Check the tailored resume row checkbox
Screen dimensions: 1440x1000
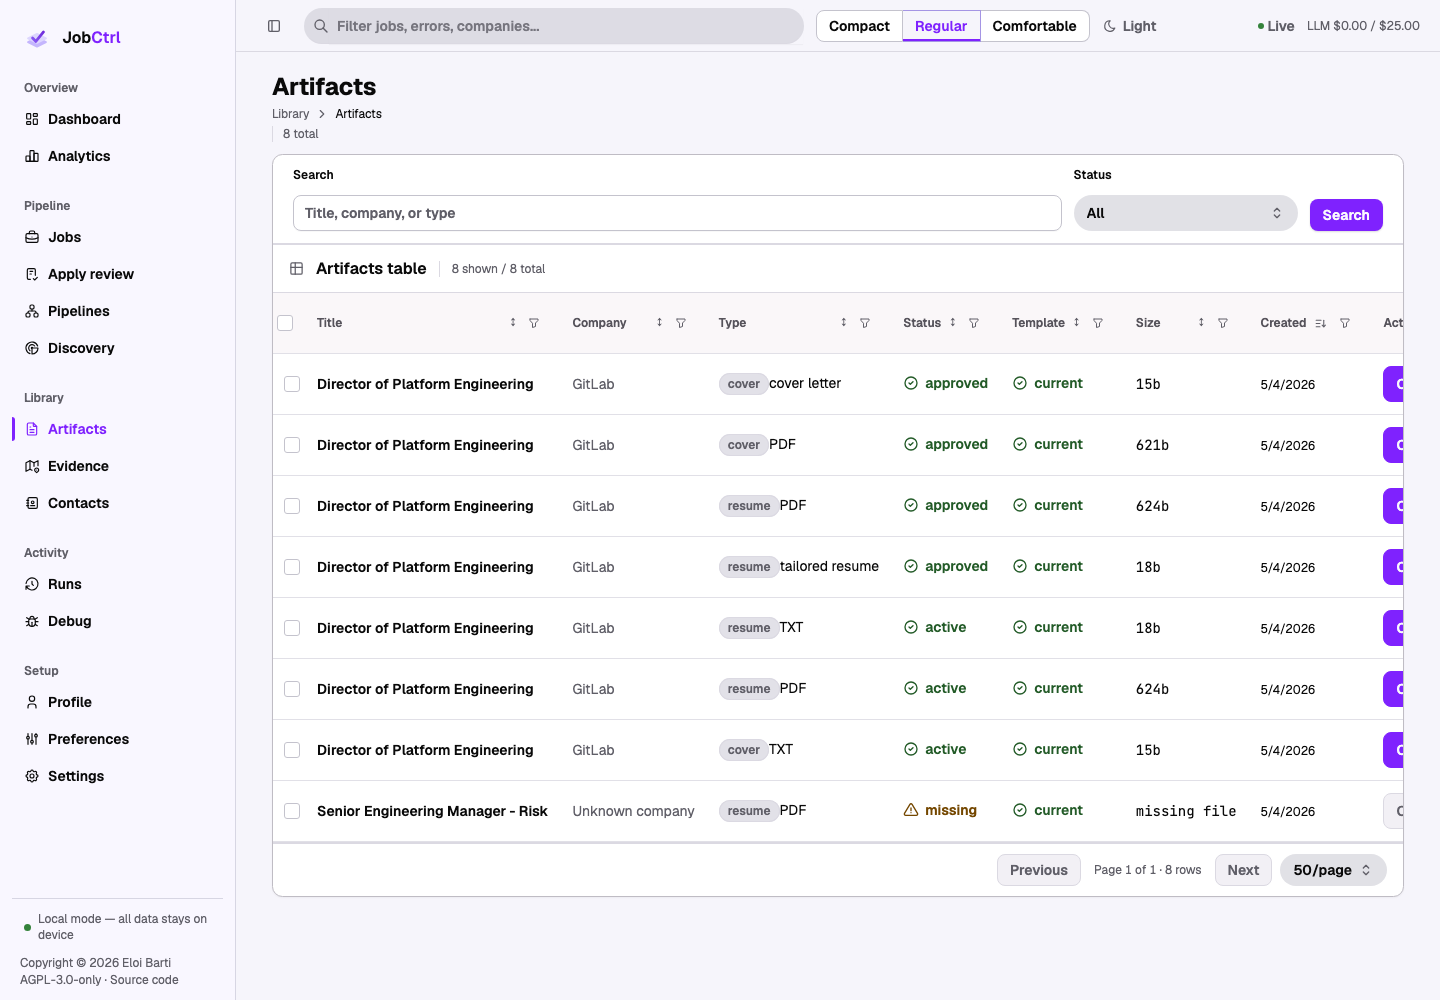click(292, 567)
